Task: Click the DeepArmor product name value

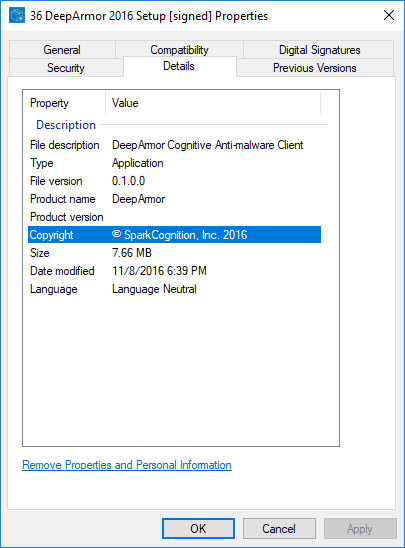Action: [x=138, y=199]
